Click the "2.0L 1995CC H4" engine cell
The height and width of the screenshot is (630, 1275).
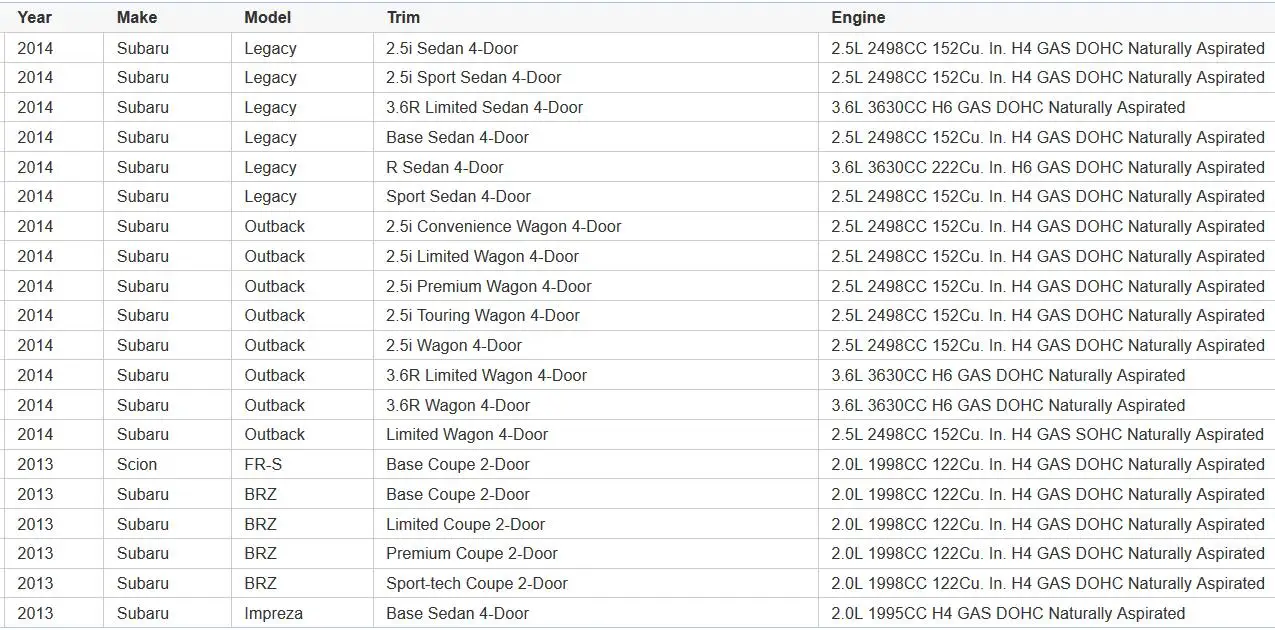coord(1046,613)
